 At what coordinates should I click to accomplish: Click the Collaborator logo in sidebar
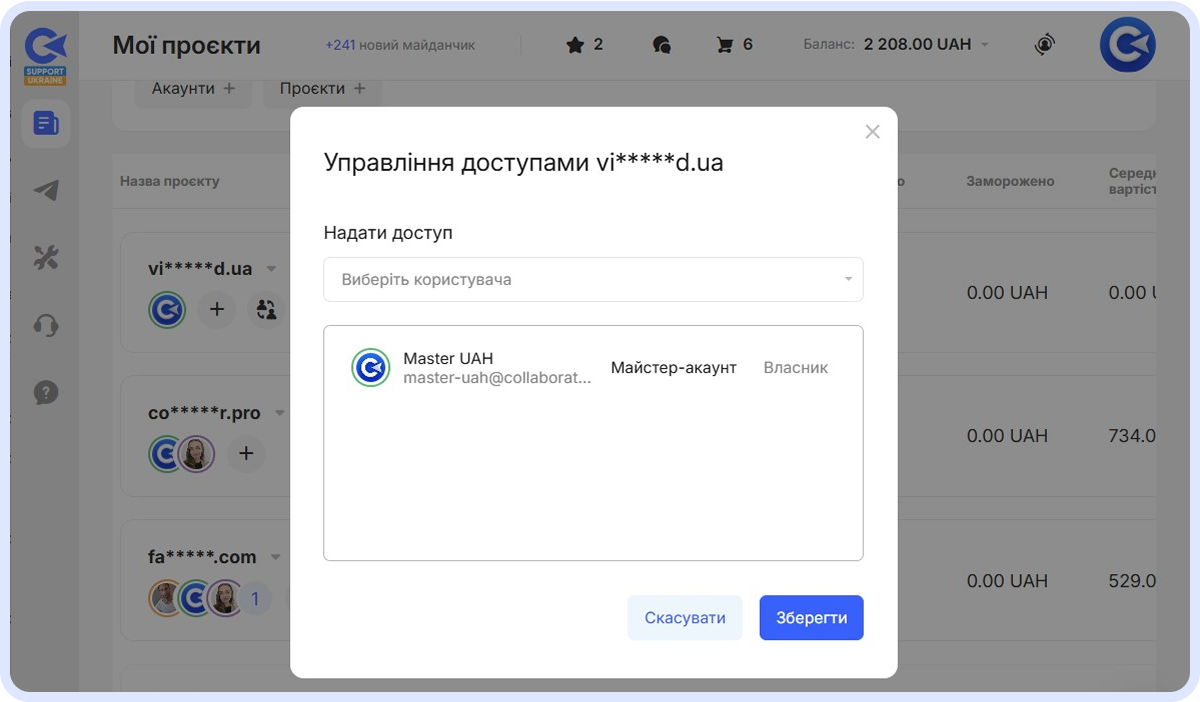(x=45, y=45)
